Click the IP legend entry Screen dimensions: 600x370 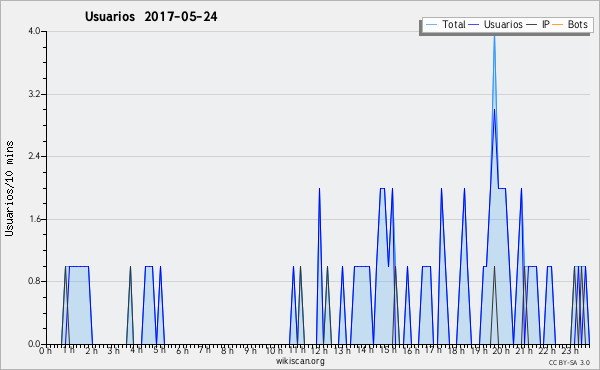[538, 24]
